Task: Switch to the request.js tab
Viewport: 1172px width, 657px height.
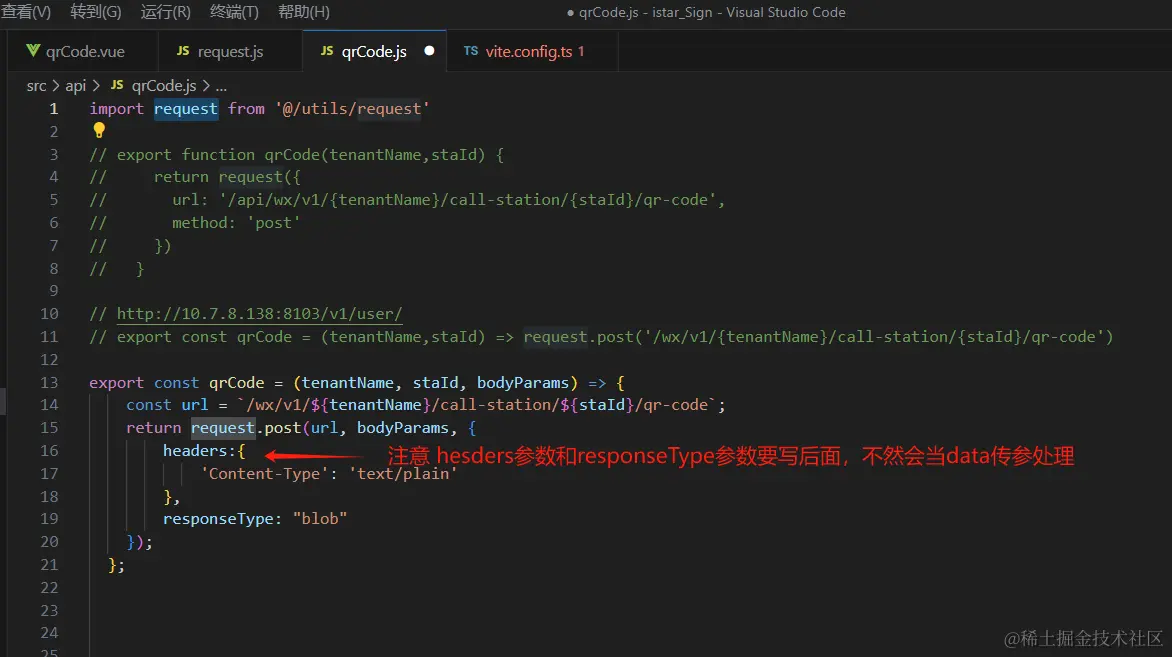Action: [229, 51]
